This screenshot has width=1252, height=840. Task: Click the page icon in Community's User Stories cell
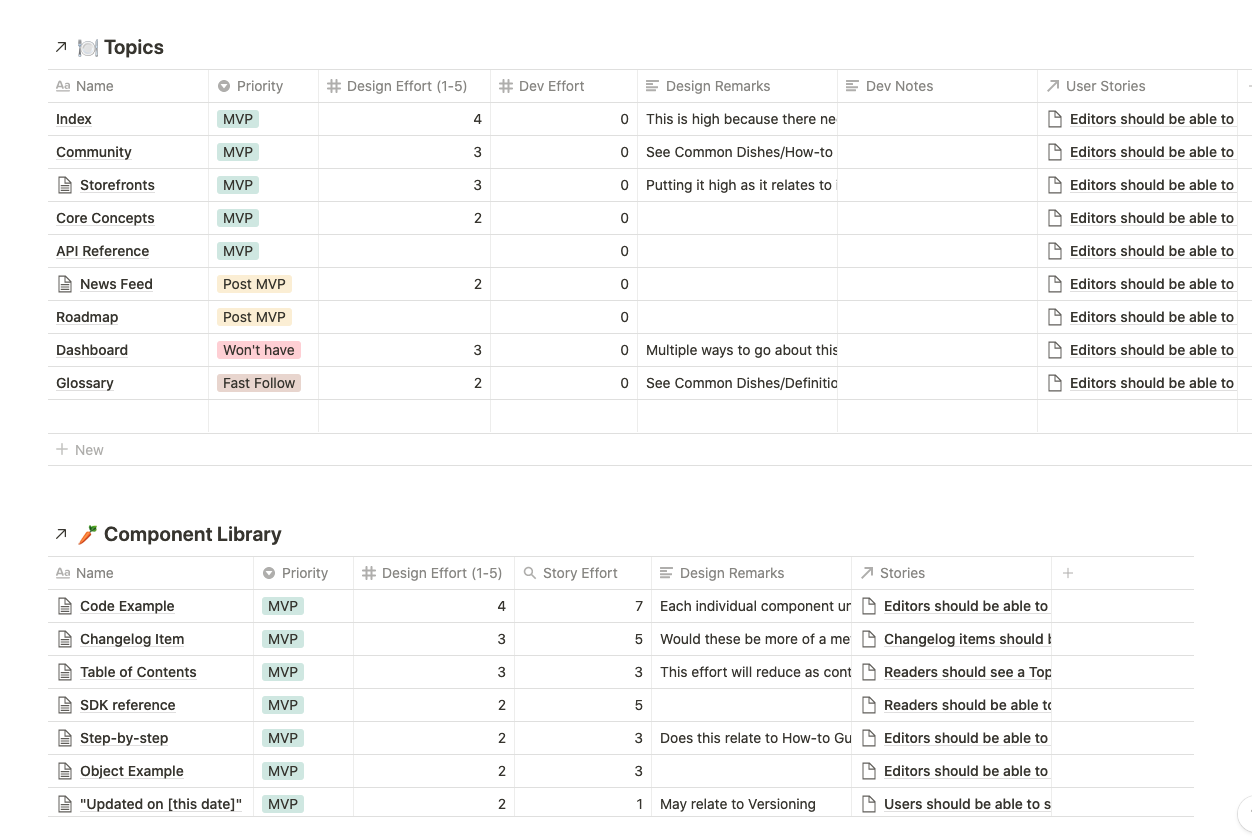1054,152
